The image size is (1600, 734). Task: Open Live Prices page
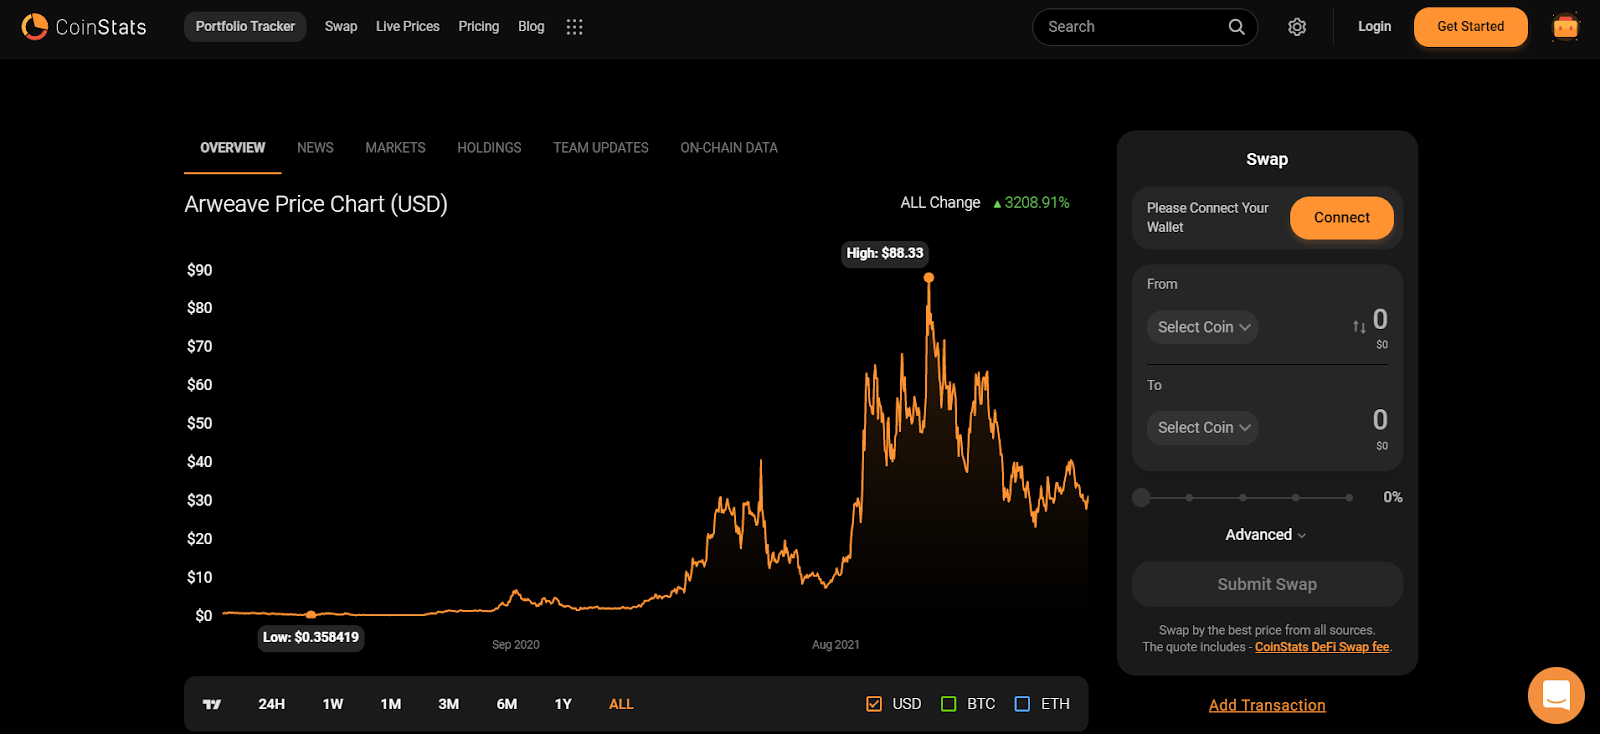pyautogui.click(x=408, y=27)
